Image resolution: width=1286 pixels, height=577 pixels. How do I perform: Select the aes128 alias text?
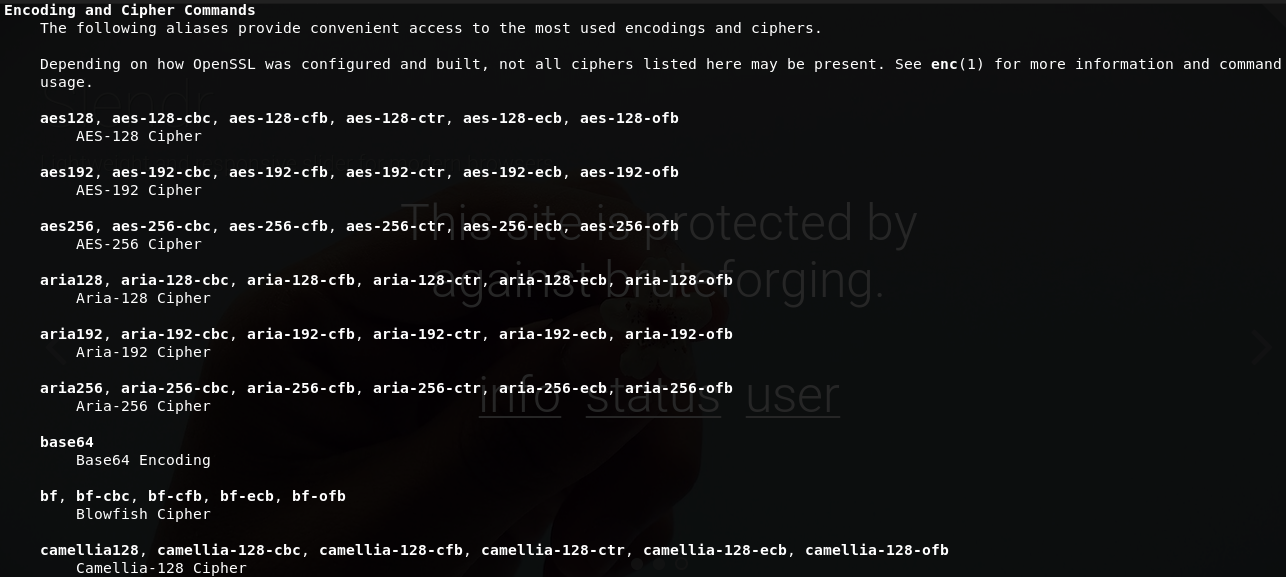(67, 118)
